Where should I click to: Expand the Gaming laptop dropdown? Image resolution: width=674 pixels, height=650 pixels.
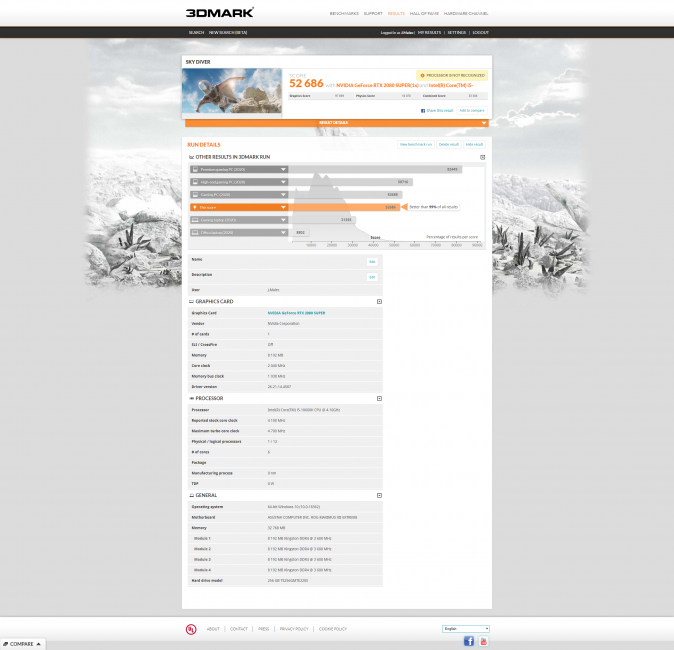pos(283,220)
